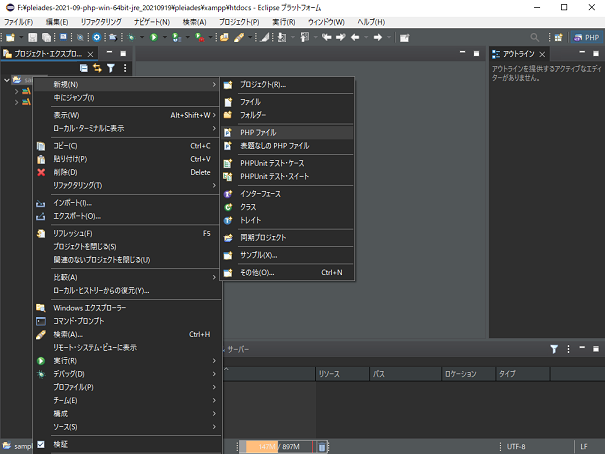Run garbage collector trash icon
Viewport: 605px width, 454px height.
pos(322,447)
